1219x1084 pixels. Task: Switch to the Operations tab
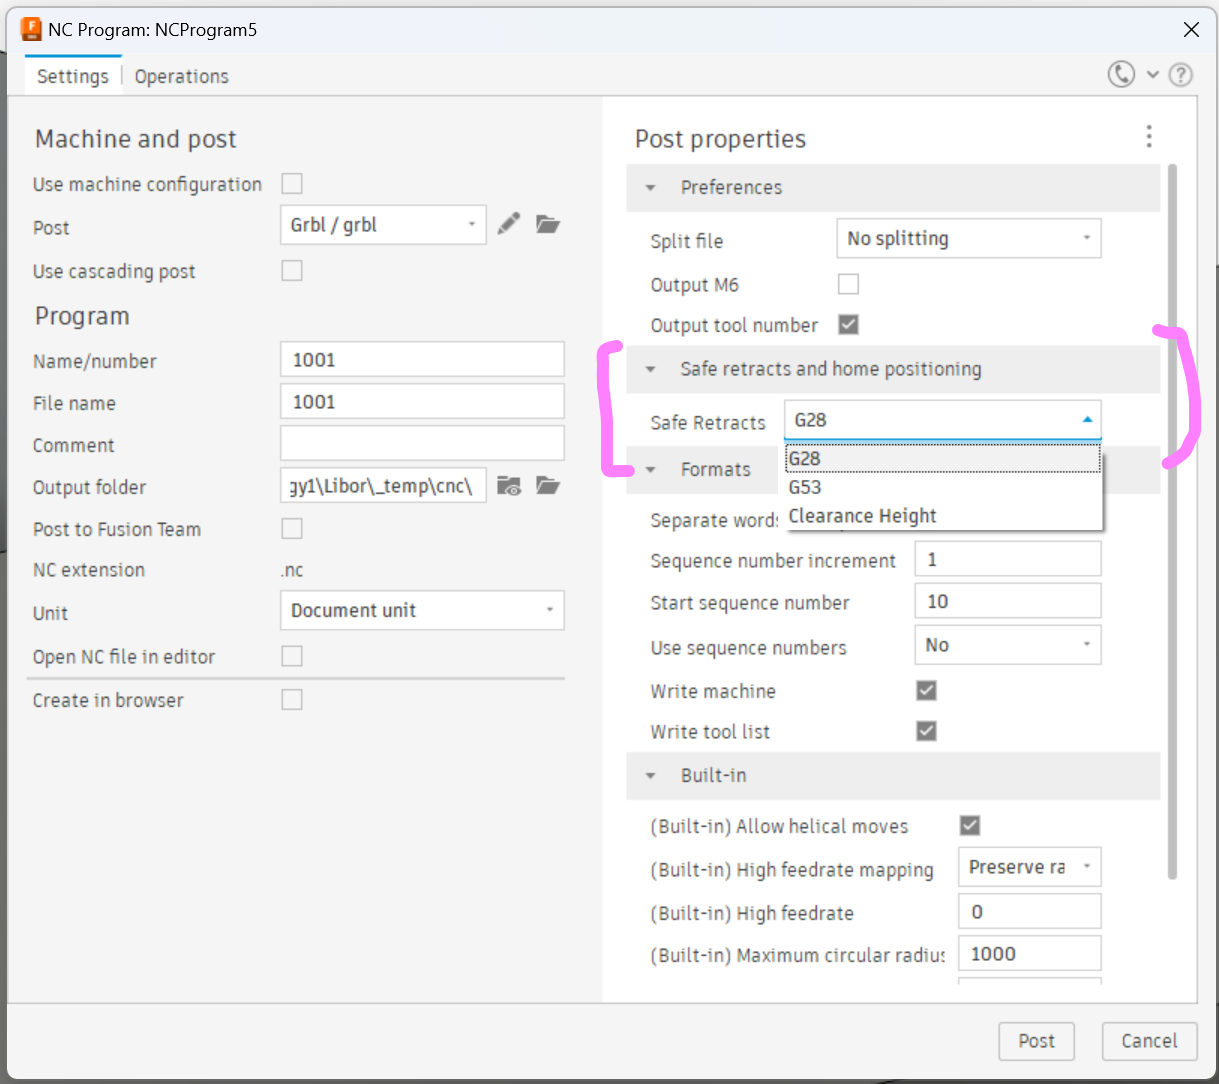pyautogui.click(x=181, y=77)
